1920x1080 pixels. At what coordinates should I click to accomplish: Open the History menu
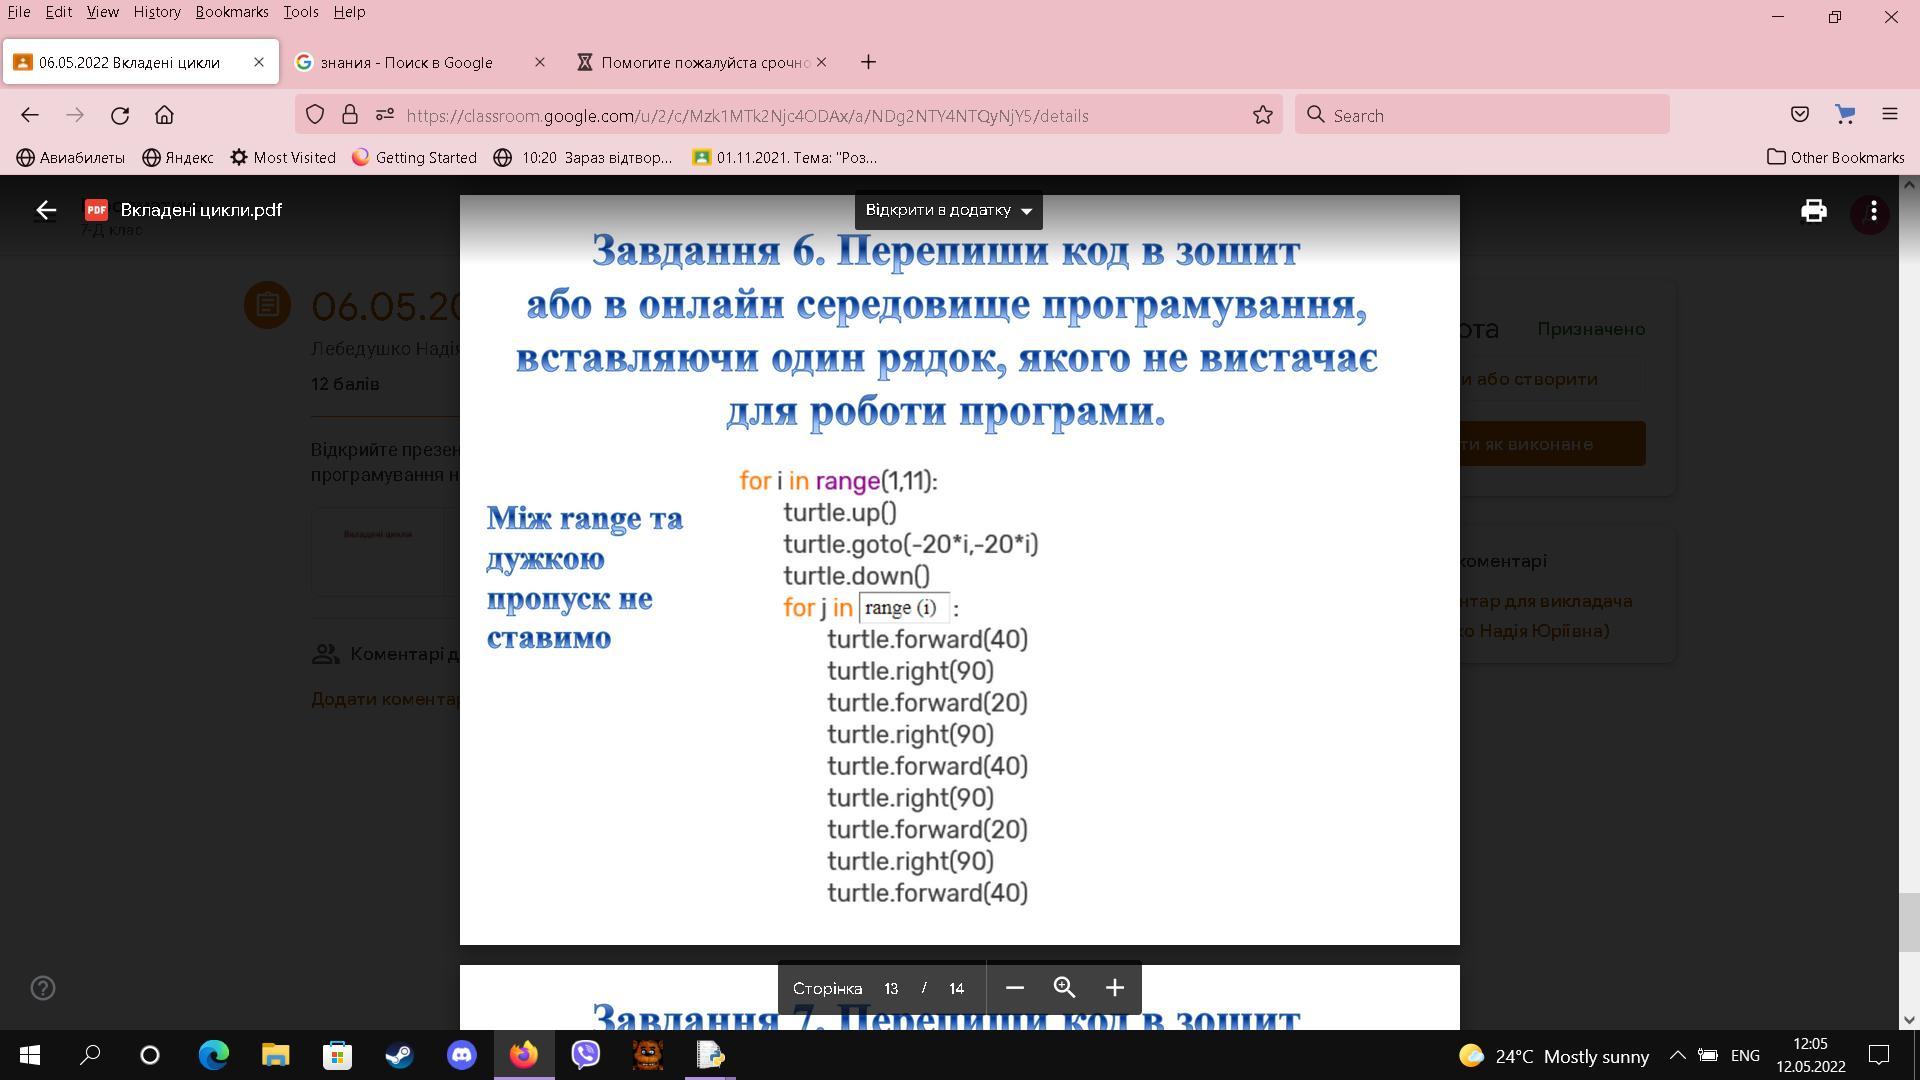coord(156,12)
